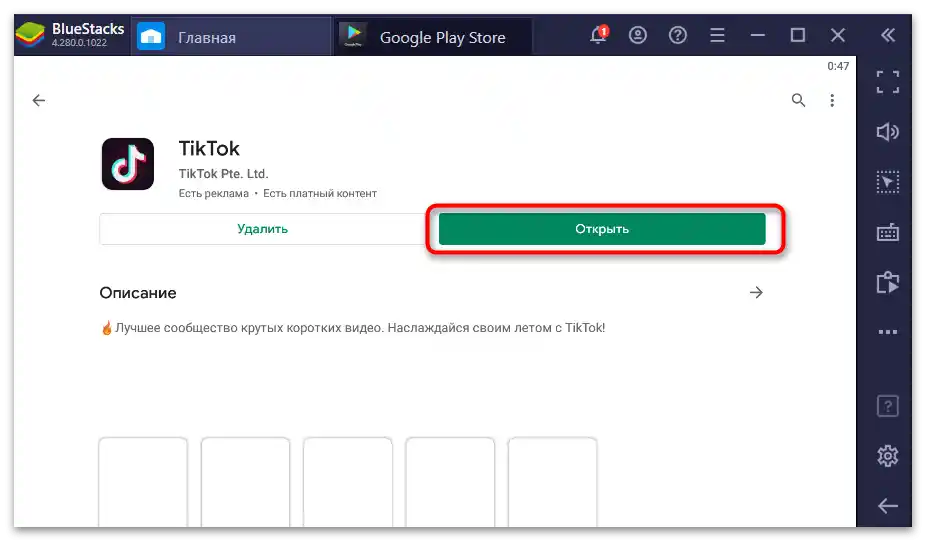Viewport: 926px width, 541px height.
Task: Click the BlueStacks logo icon
Action: click(30, 35)
